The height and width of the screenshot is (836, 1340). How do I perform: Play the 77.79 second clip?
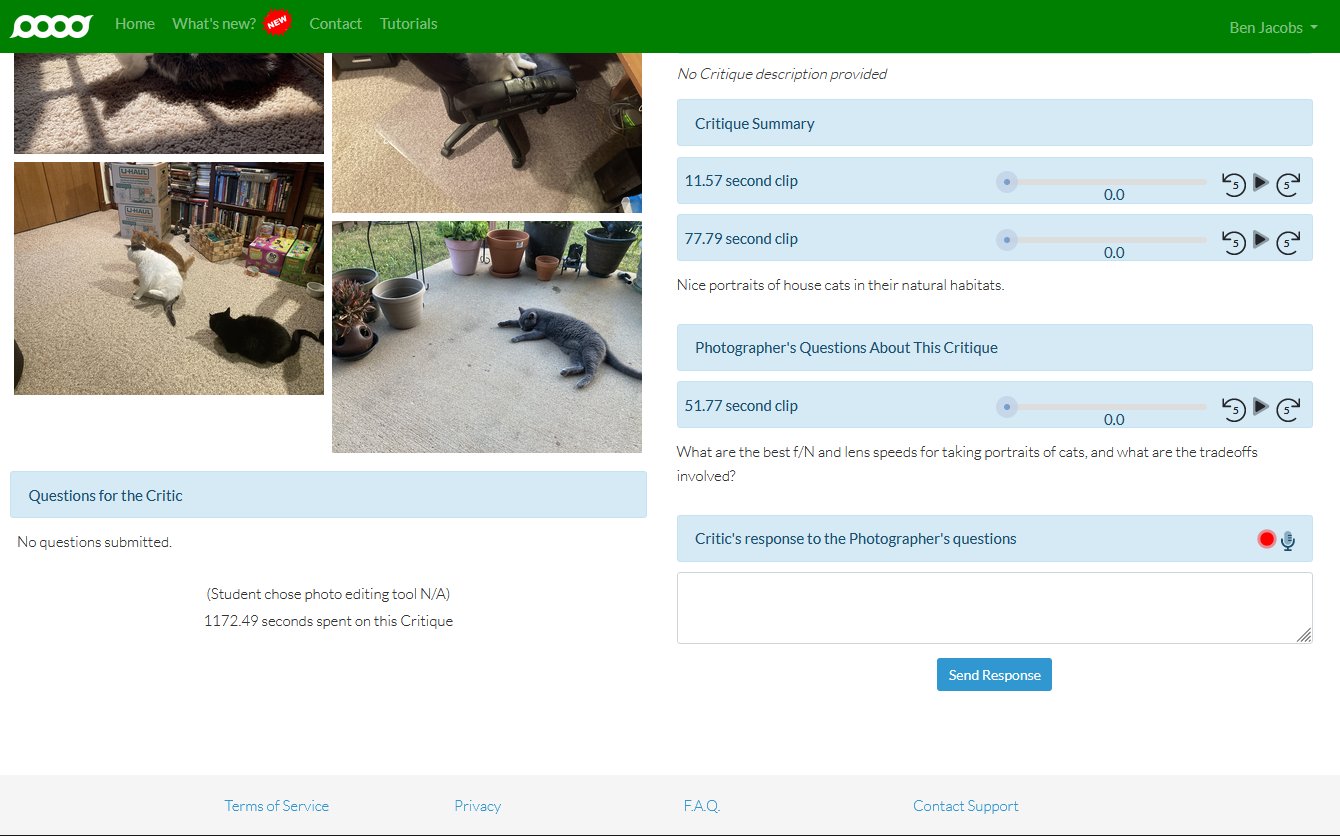[x=1261, y=240]
